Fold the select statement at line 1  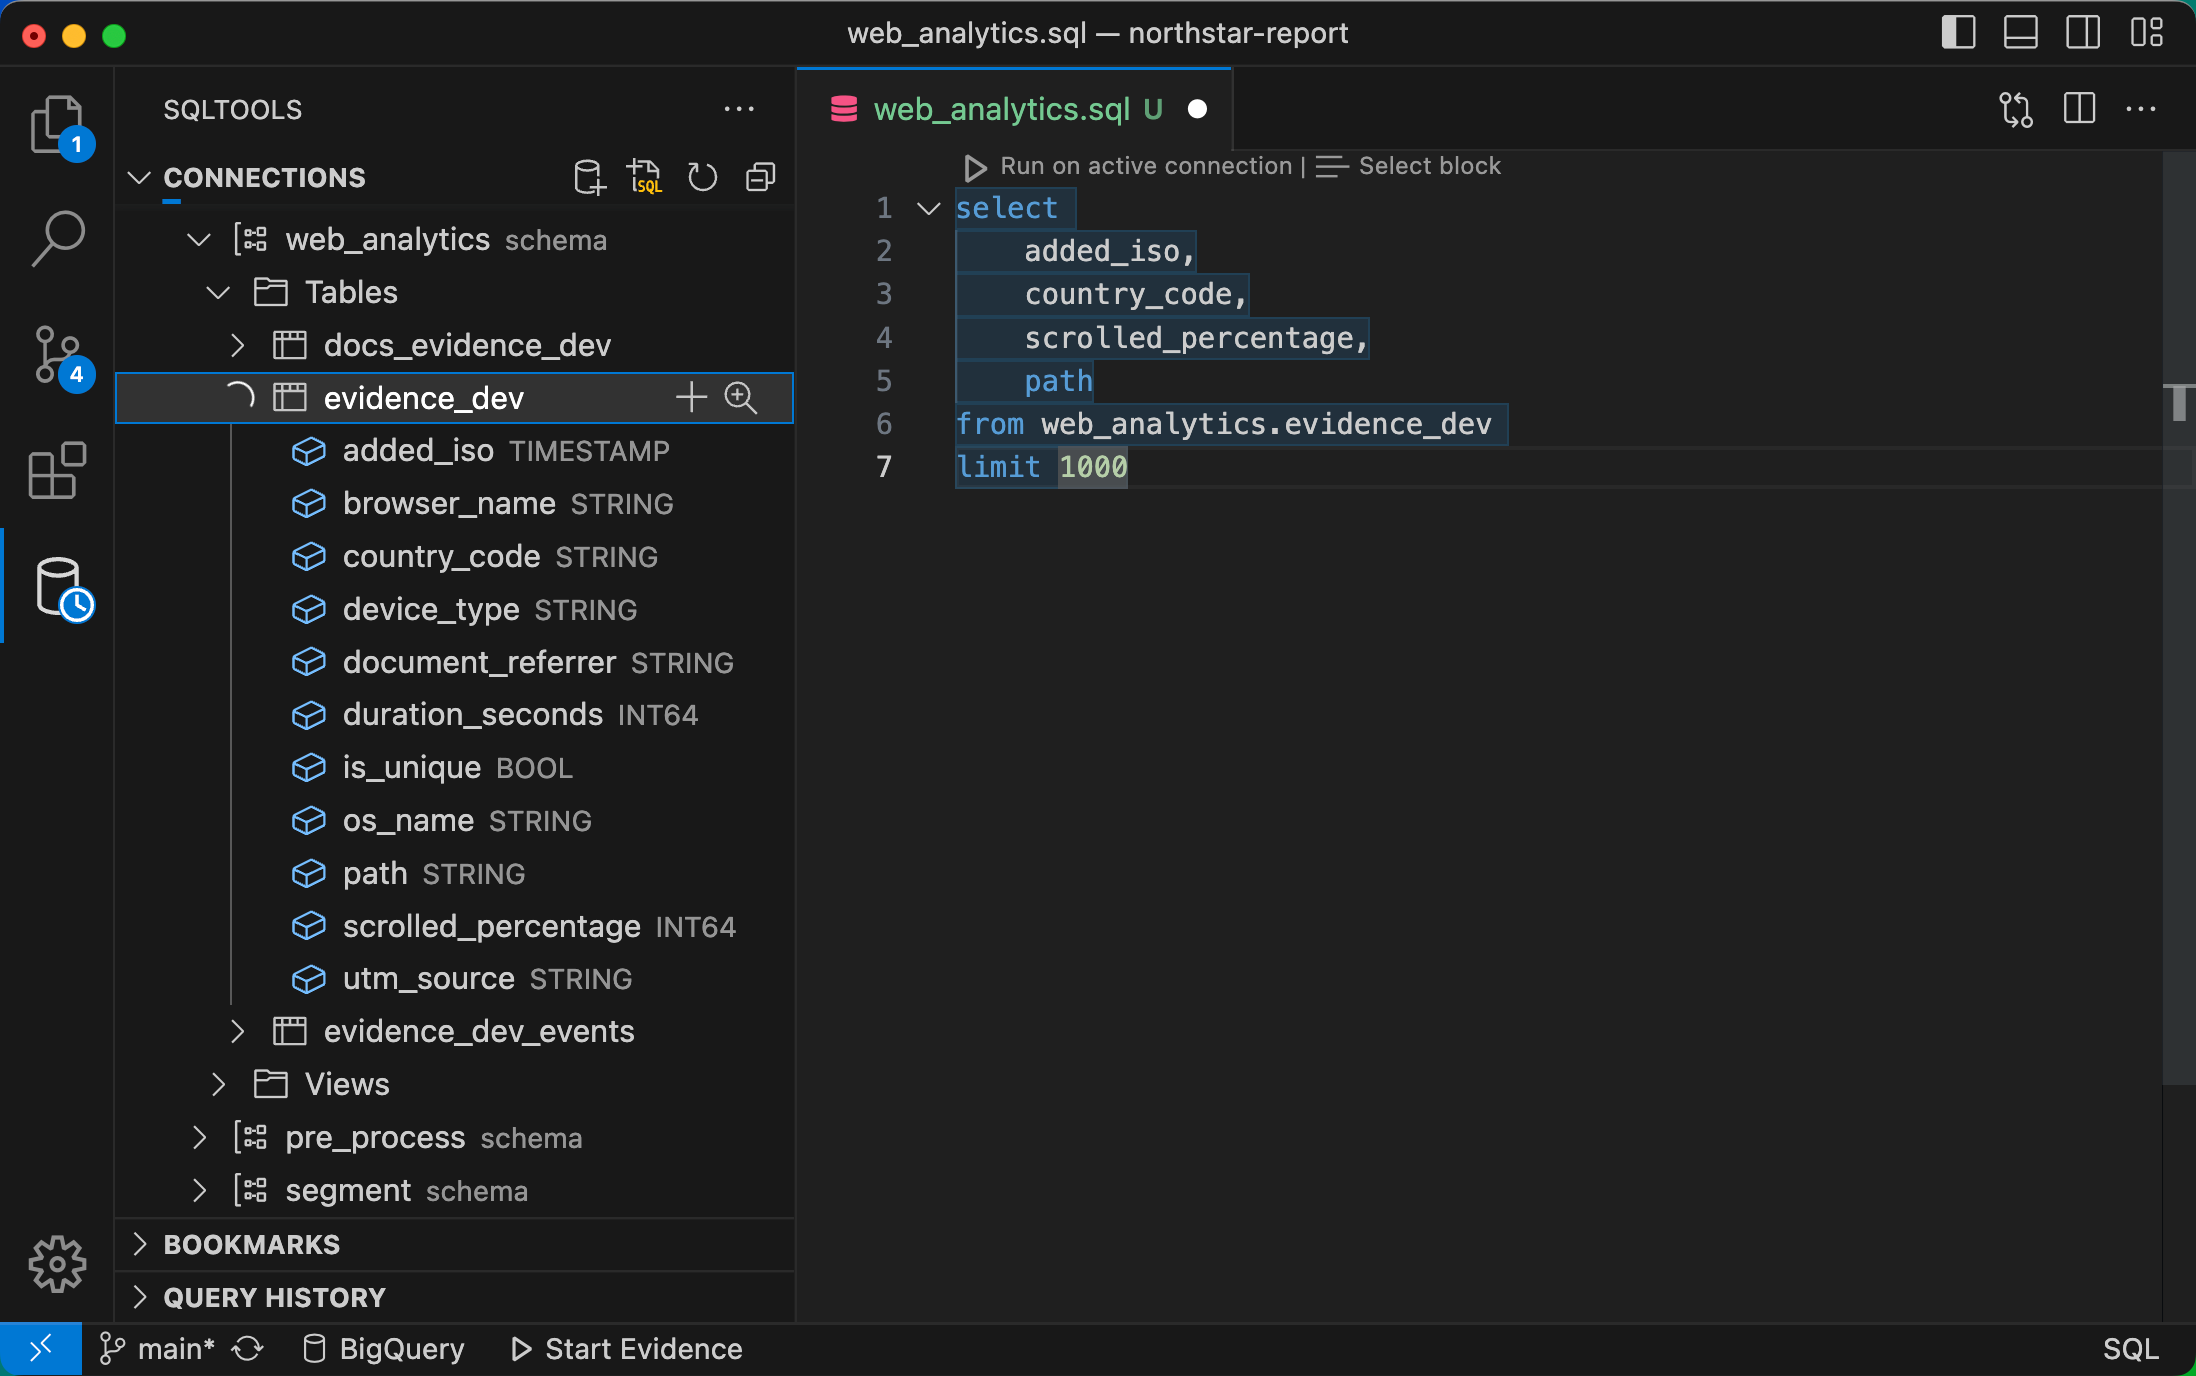[929, 208]
